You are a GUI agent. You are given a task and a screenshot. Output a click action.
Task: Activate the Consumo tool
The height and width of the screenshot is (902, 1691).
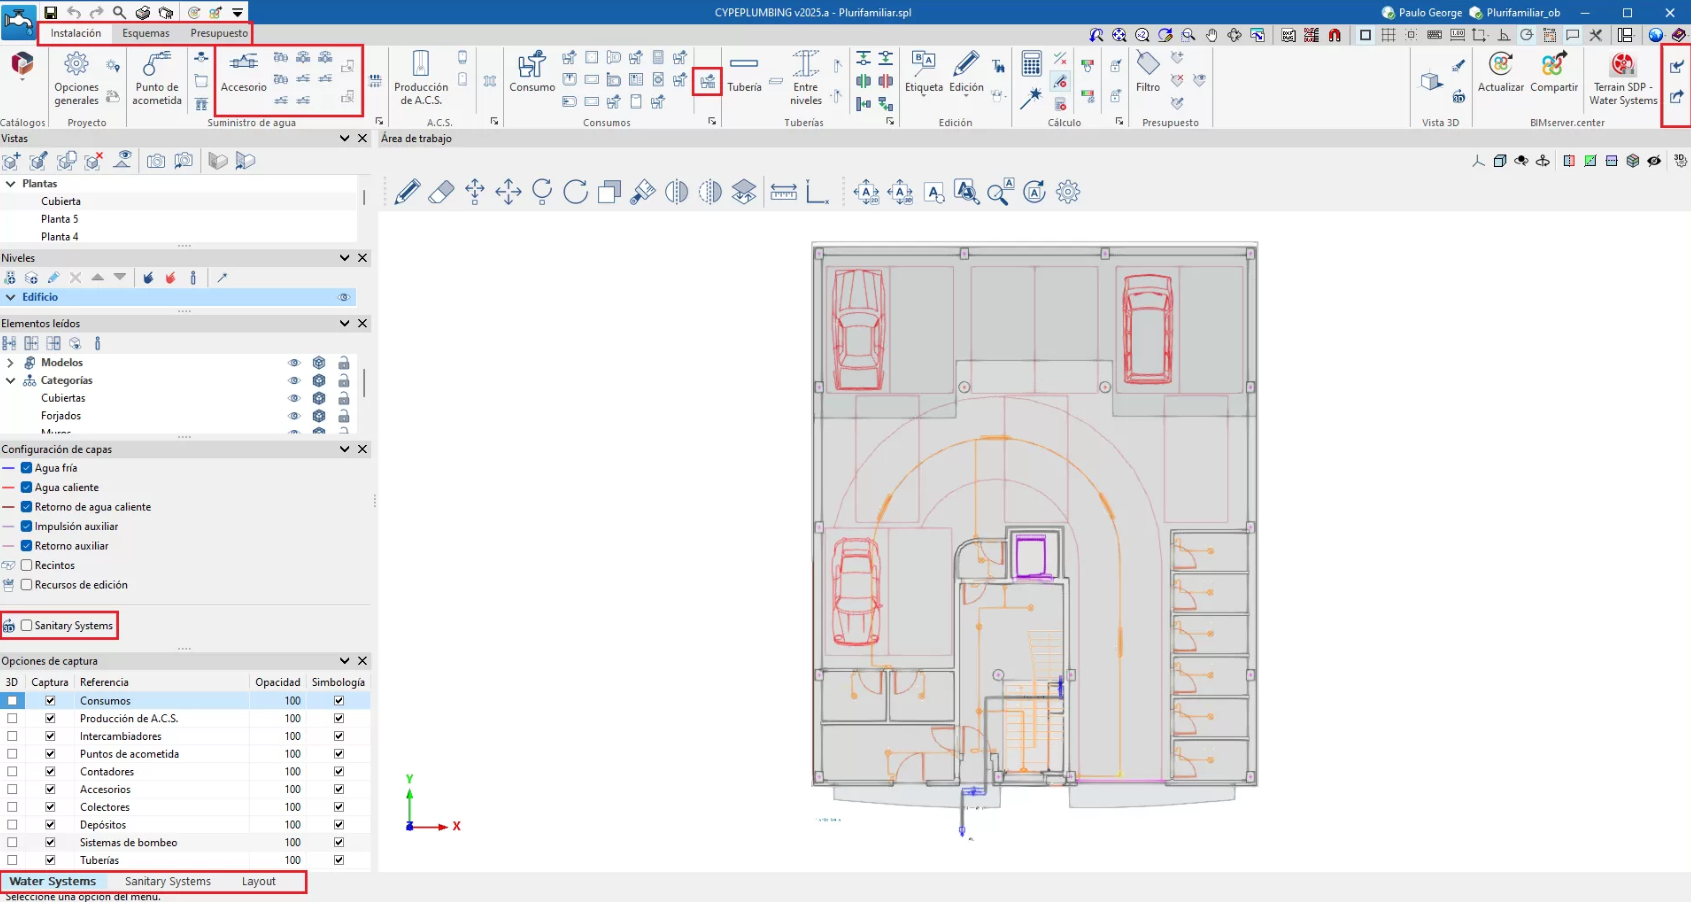point(532,66)
